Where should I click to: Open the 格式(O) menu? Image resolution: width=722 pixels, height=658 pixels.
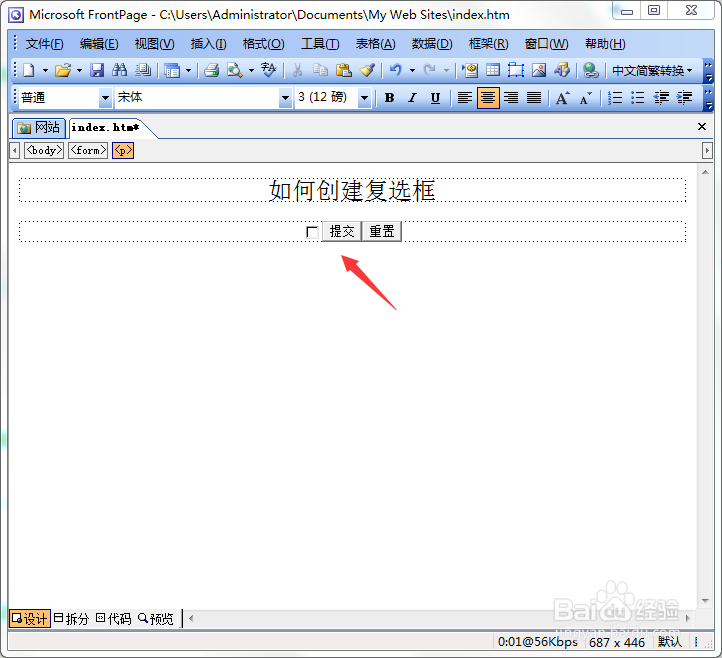[263, 44]
